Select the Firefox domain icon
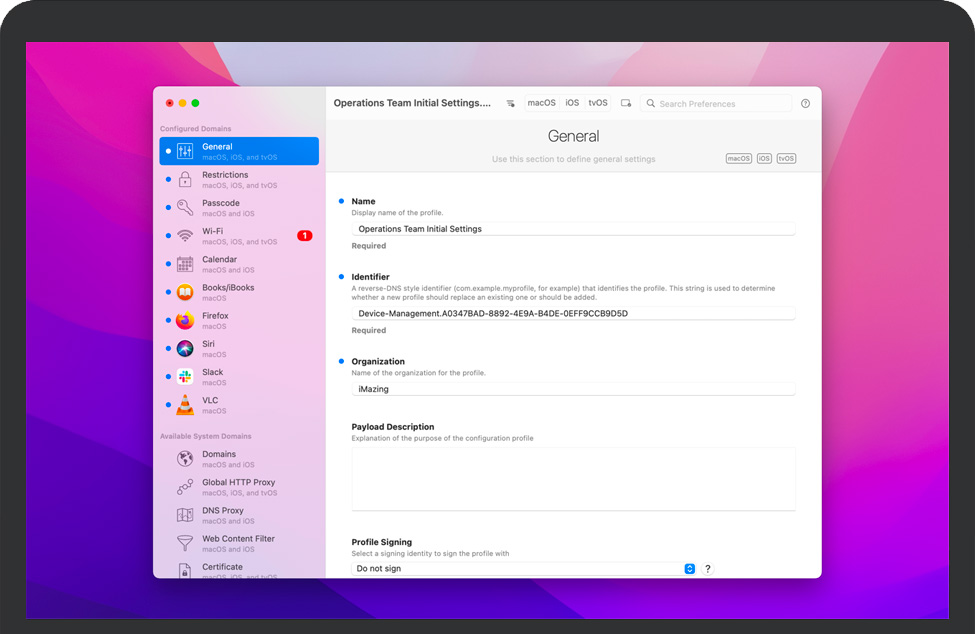 185,320
